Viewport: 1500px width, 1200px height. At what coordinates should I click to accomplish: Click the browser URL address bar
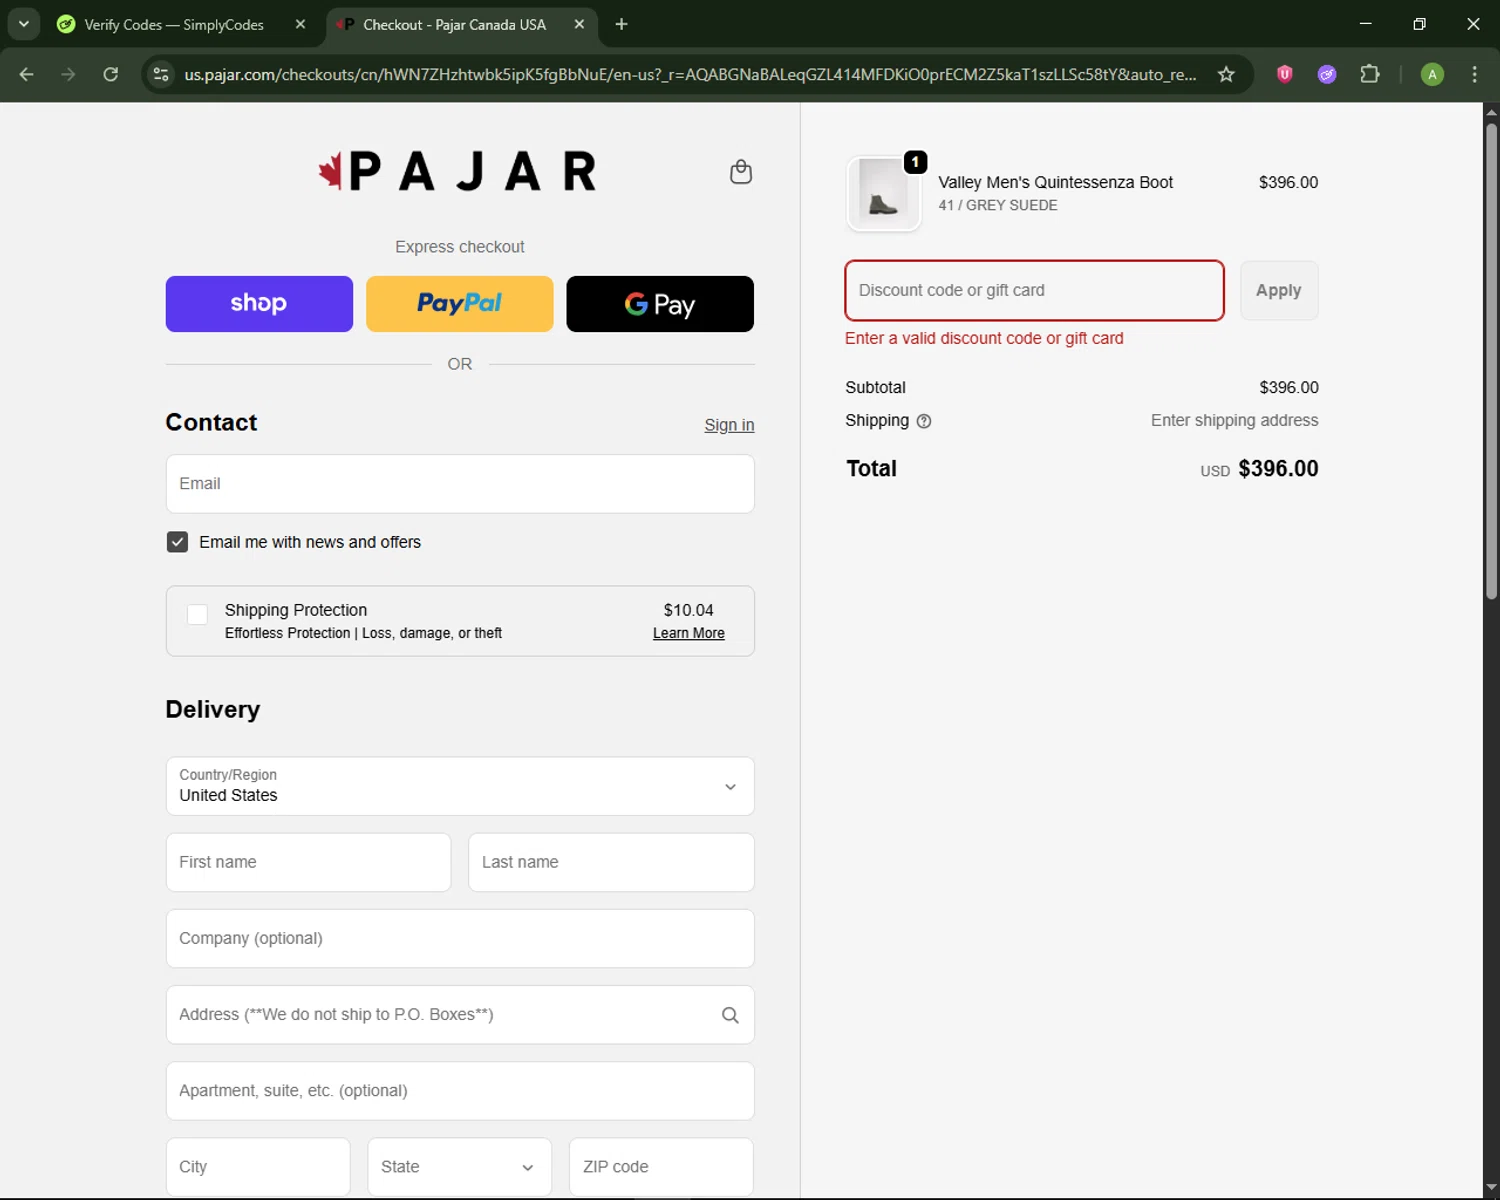click(690, 74)
